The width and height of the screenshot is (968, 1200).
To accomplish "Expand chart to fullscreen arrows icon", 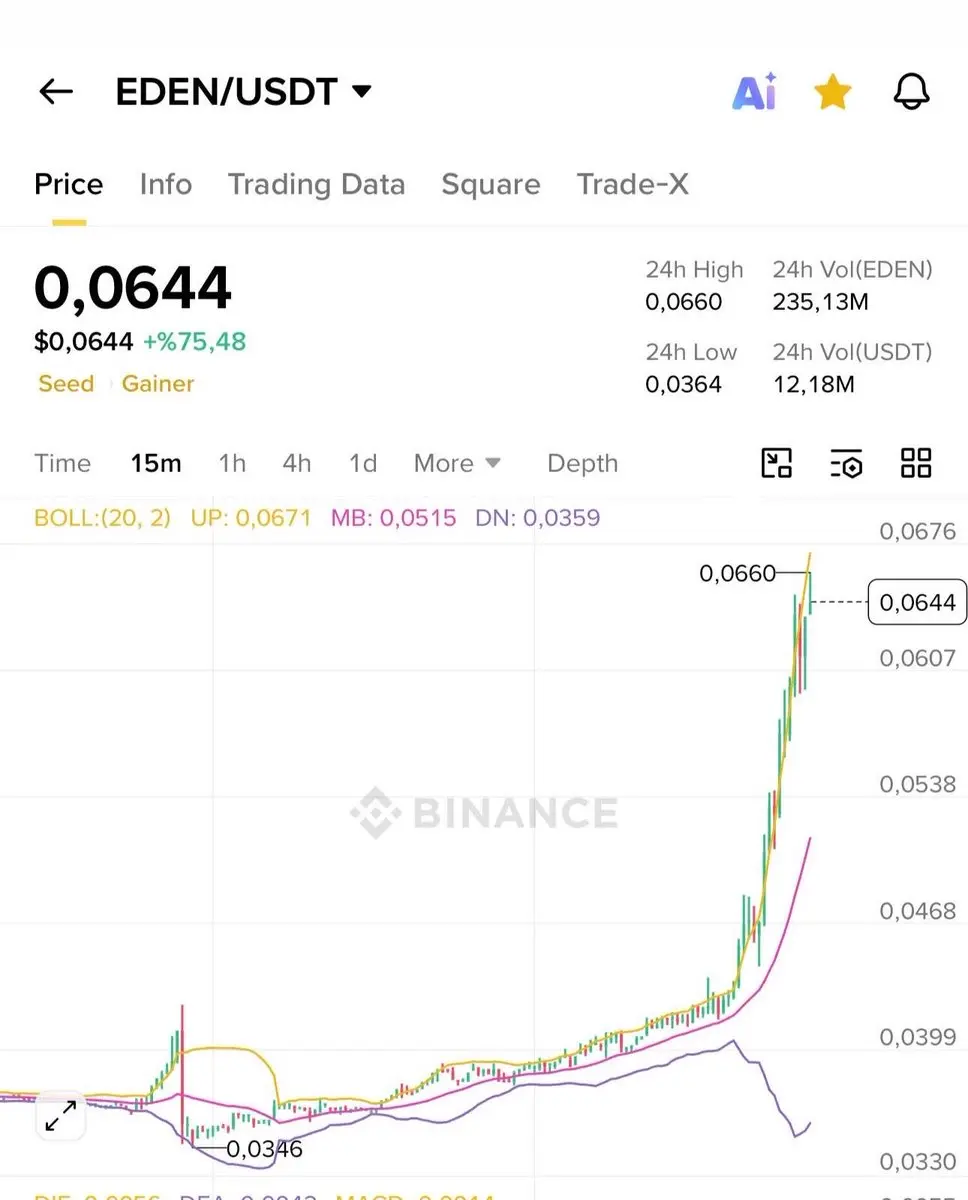I will click(61, 1116).
